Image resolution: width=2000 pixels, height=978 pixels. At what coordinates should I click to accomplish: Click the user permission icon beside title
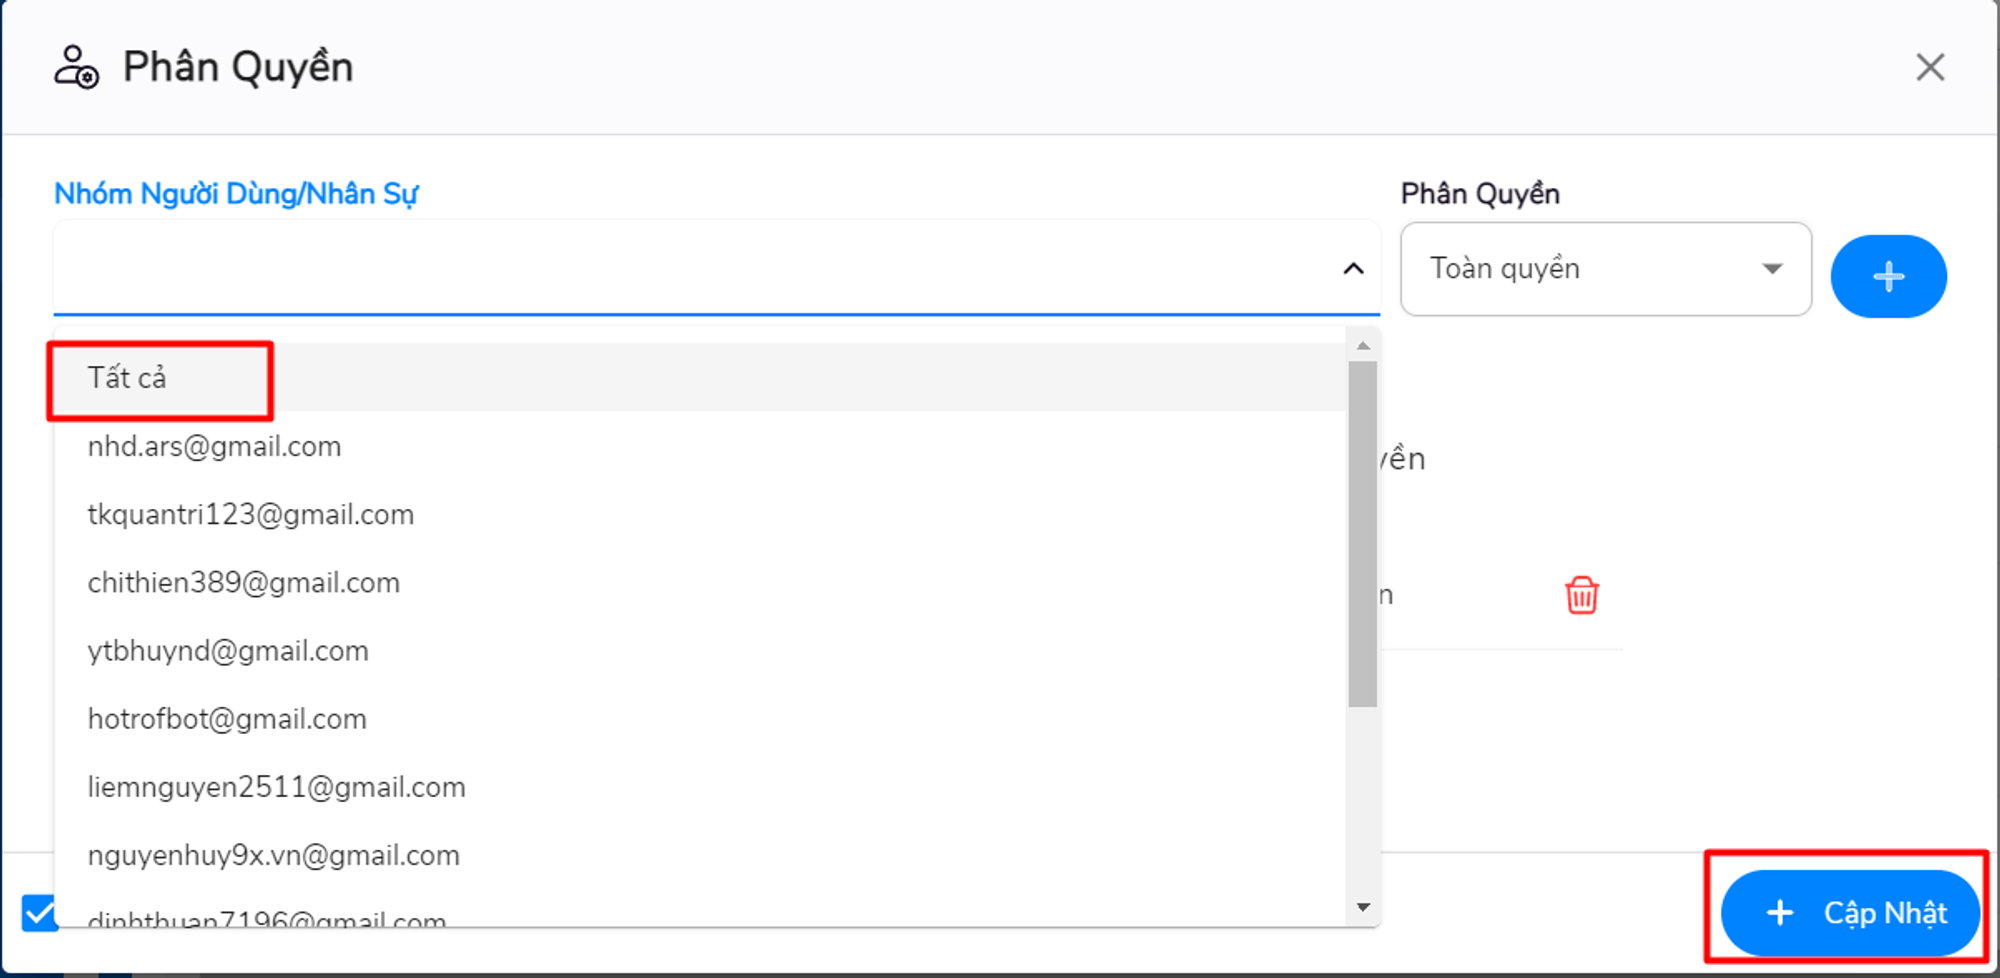pos(76,68)
